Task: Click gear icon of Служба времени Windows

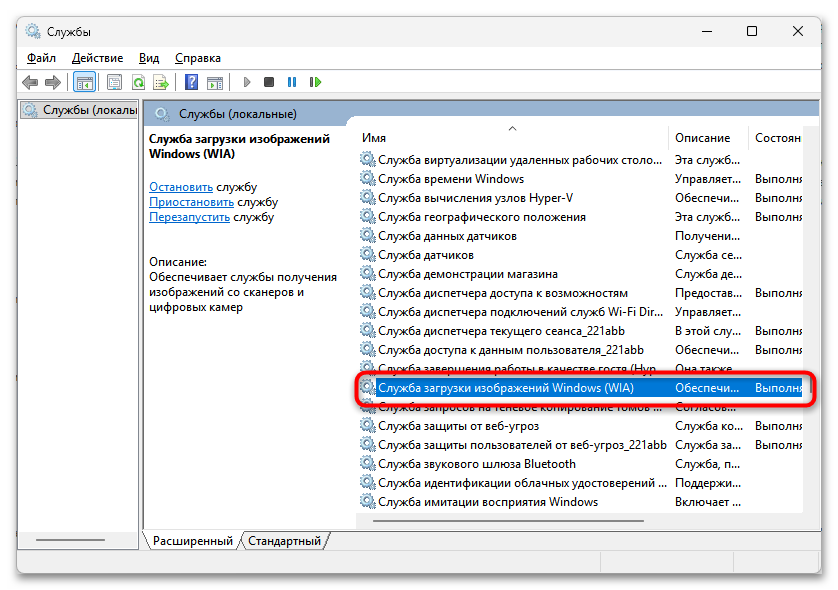Action: coord(368,178)
